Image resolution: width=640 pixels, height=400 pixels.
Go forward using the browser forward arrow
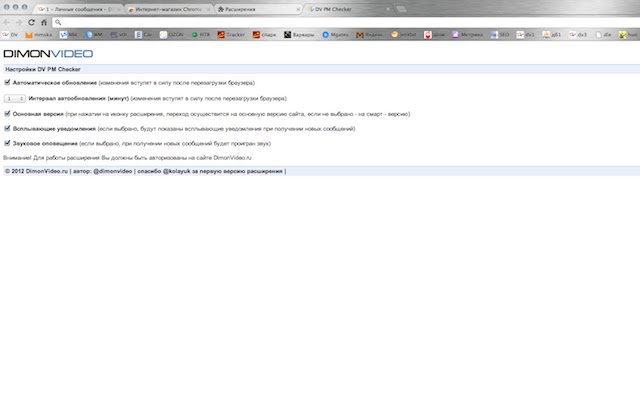pyautogui.click(x=19, y=22)
